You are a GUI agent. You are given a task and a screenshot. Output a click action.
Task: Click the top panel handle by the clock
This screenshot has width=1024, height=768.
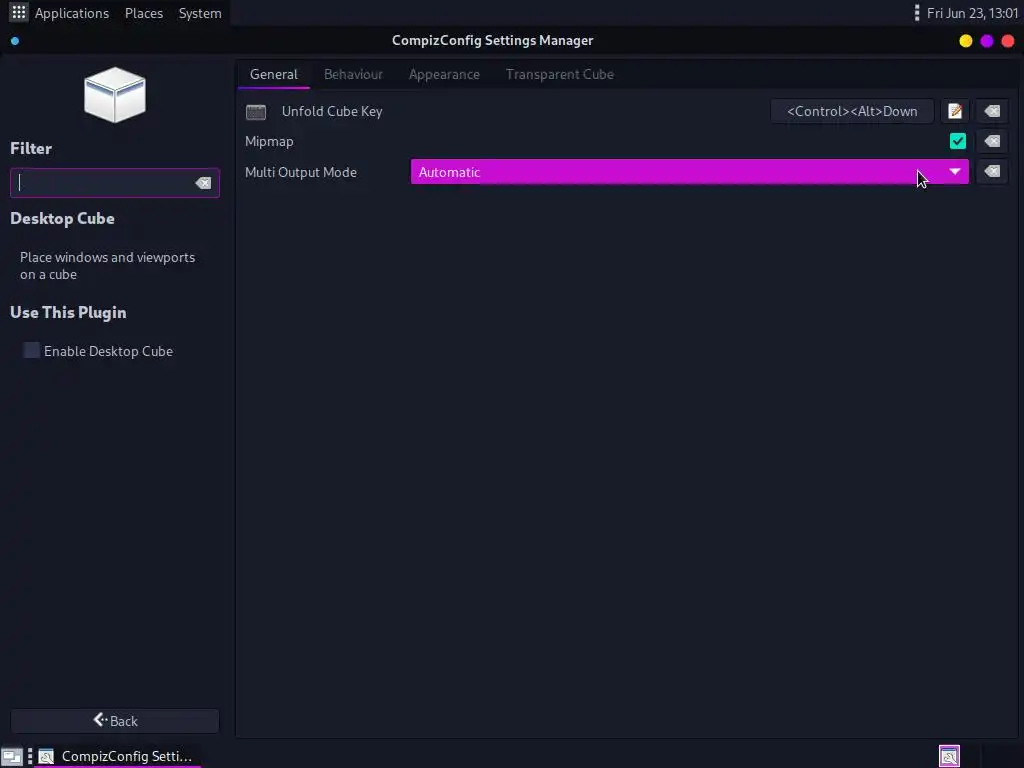pyautogui.click(x=917, y=12)
